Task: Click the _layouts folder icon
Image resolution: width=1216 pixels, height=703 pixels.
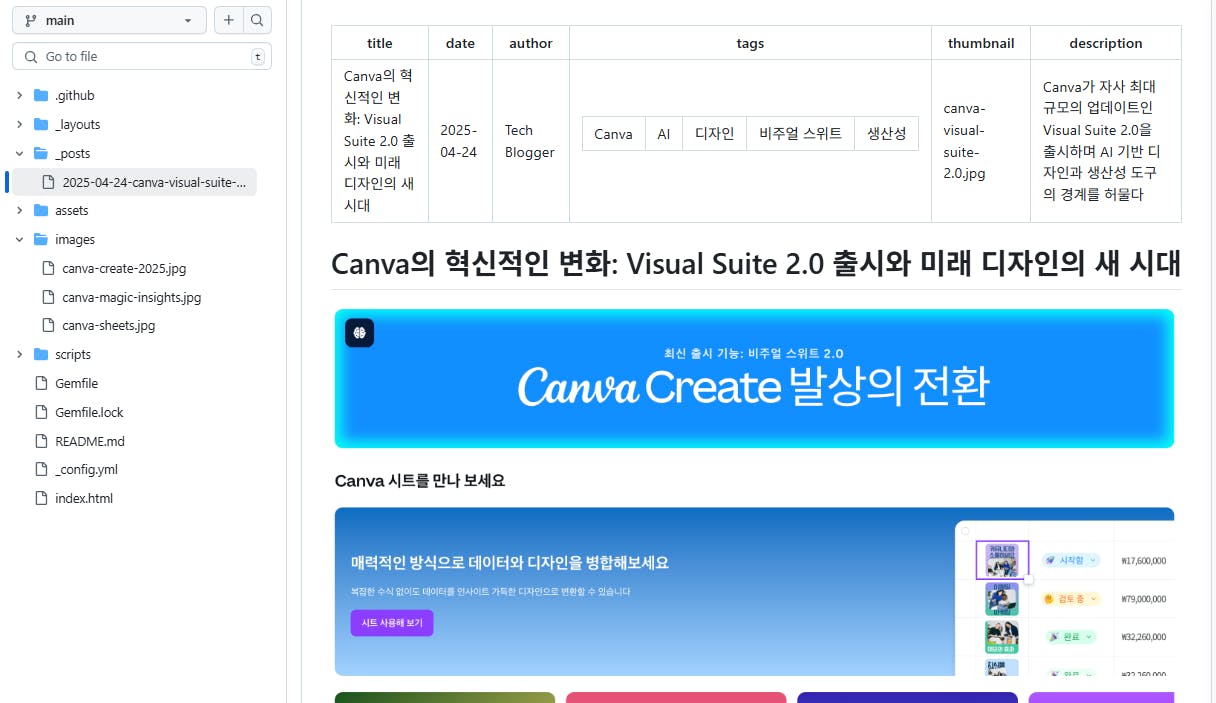Action: (41, 125)
